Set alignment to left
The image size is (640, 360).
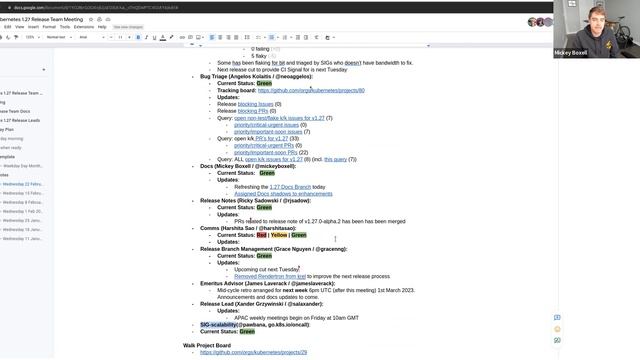[x=212, y=37]
